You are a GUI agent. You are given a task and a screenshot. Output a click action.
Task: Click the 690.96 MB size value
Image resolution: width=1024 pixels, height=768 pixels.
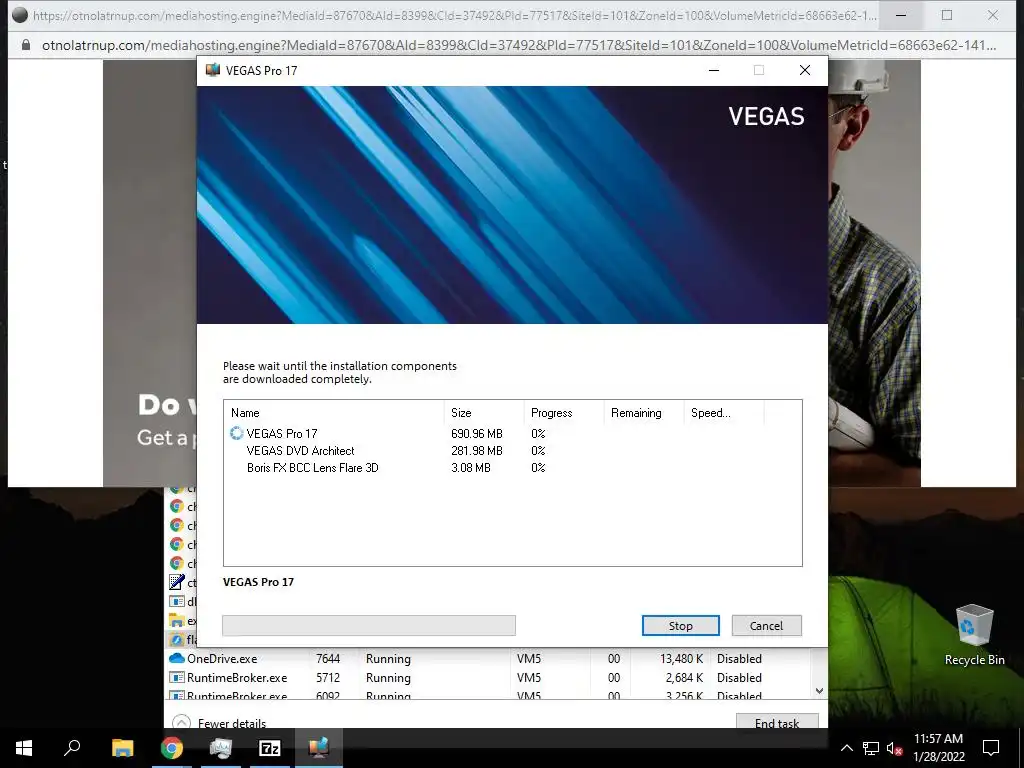click(x=477, y=434)
